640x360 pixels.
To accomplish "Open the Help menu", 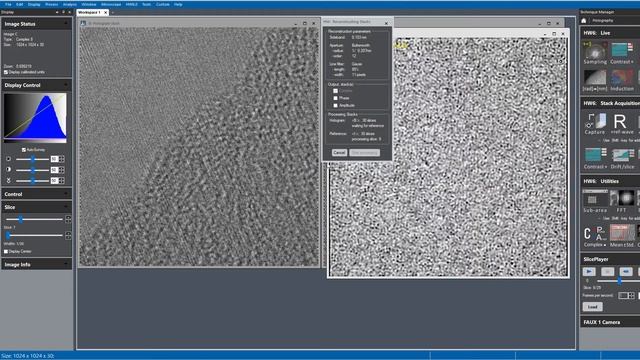I will click(x=178, y=4).
